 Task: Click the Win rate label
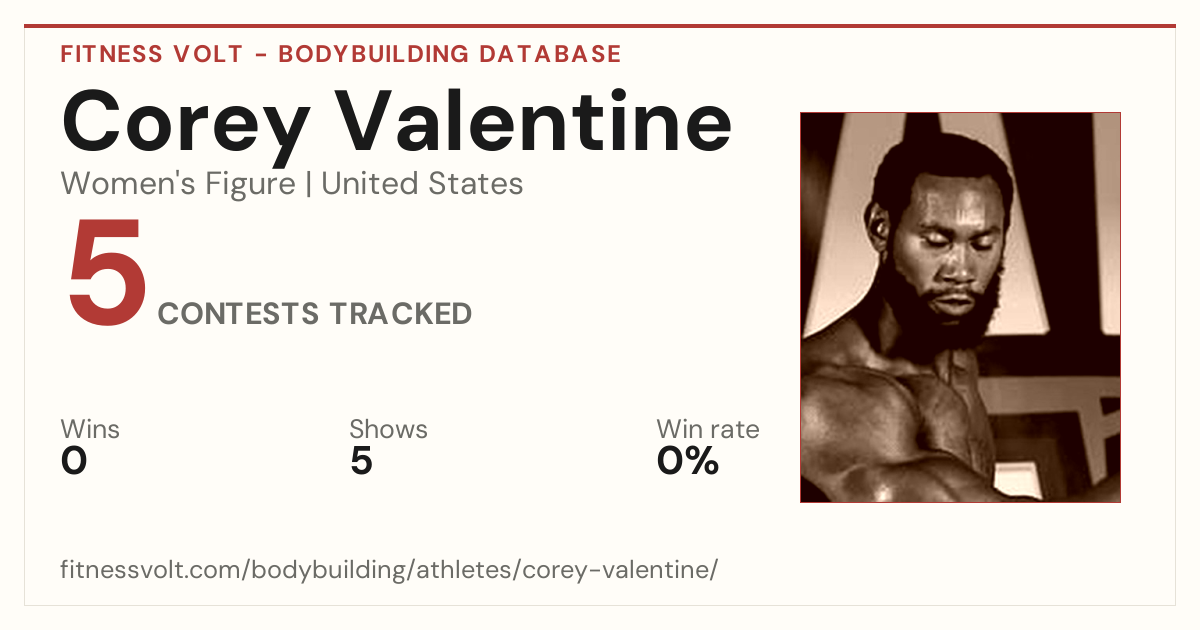pos(707,430)
